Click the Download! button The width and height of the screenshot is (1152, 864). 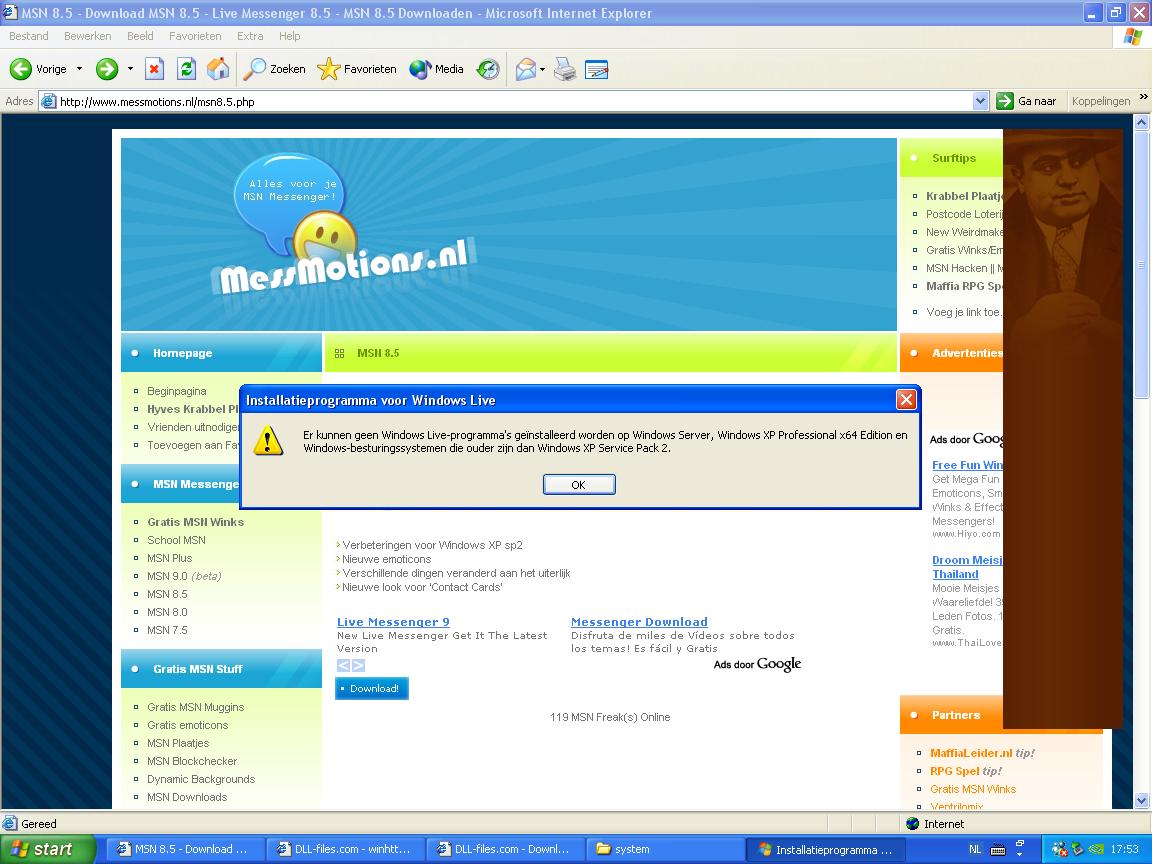coord(372,688)
